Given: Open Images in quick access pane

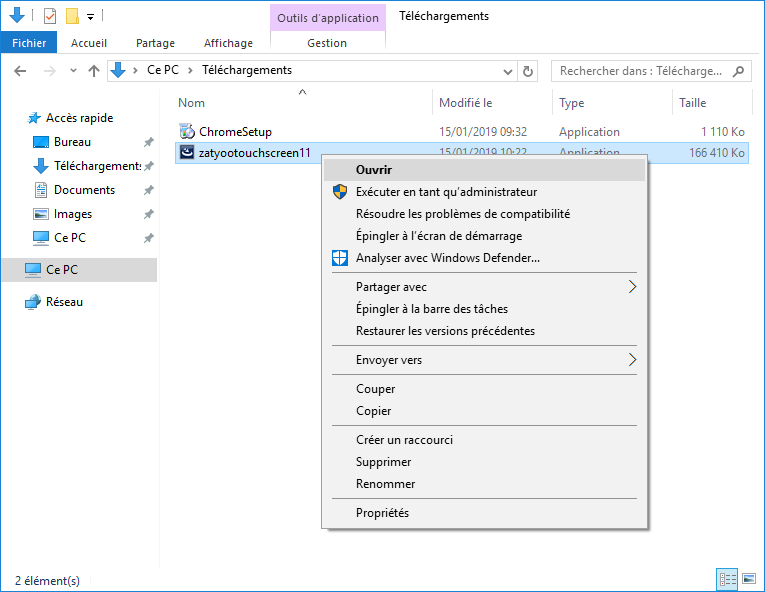Looking at the screenshot, I should [73, 214].
